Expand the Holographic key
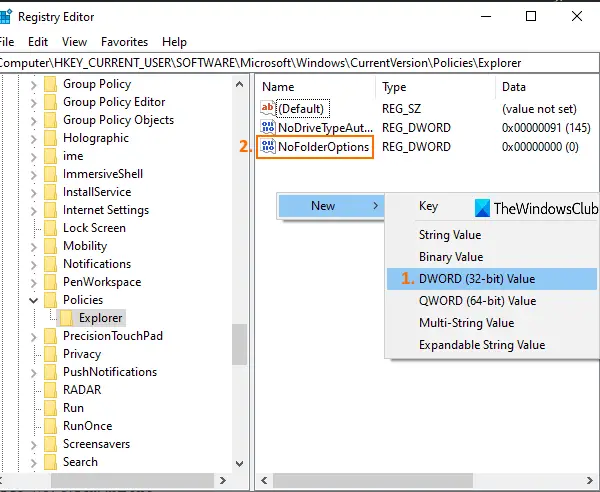The image size is (600, 492). (34, 138)
